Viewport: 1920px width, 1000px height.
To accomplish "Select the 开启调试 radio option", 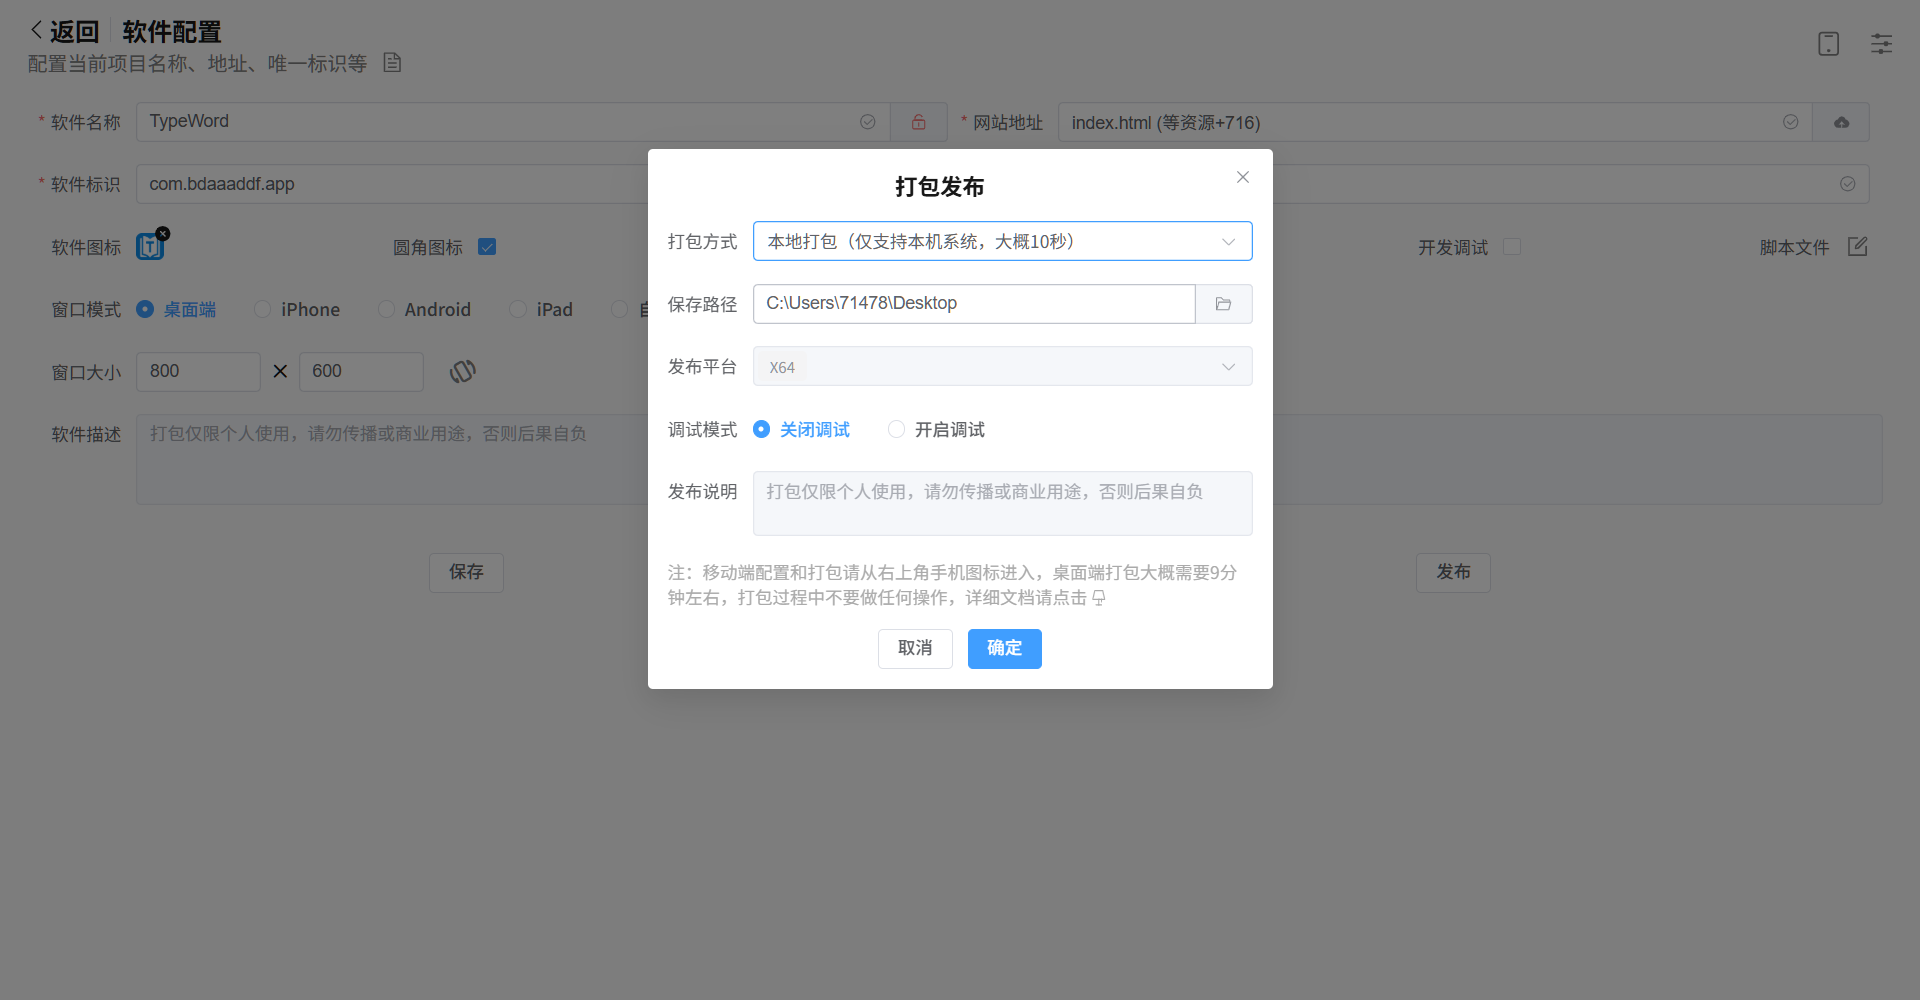I will tap(897, 429).
